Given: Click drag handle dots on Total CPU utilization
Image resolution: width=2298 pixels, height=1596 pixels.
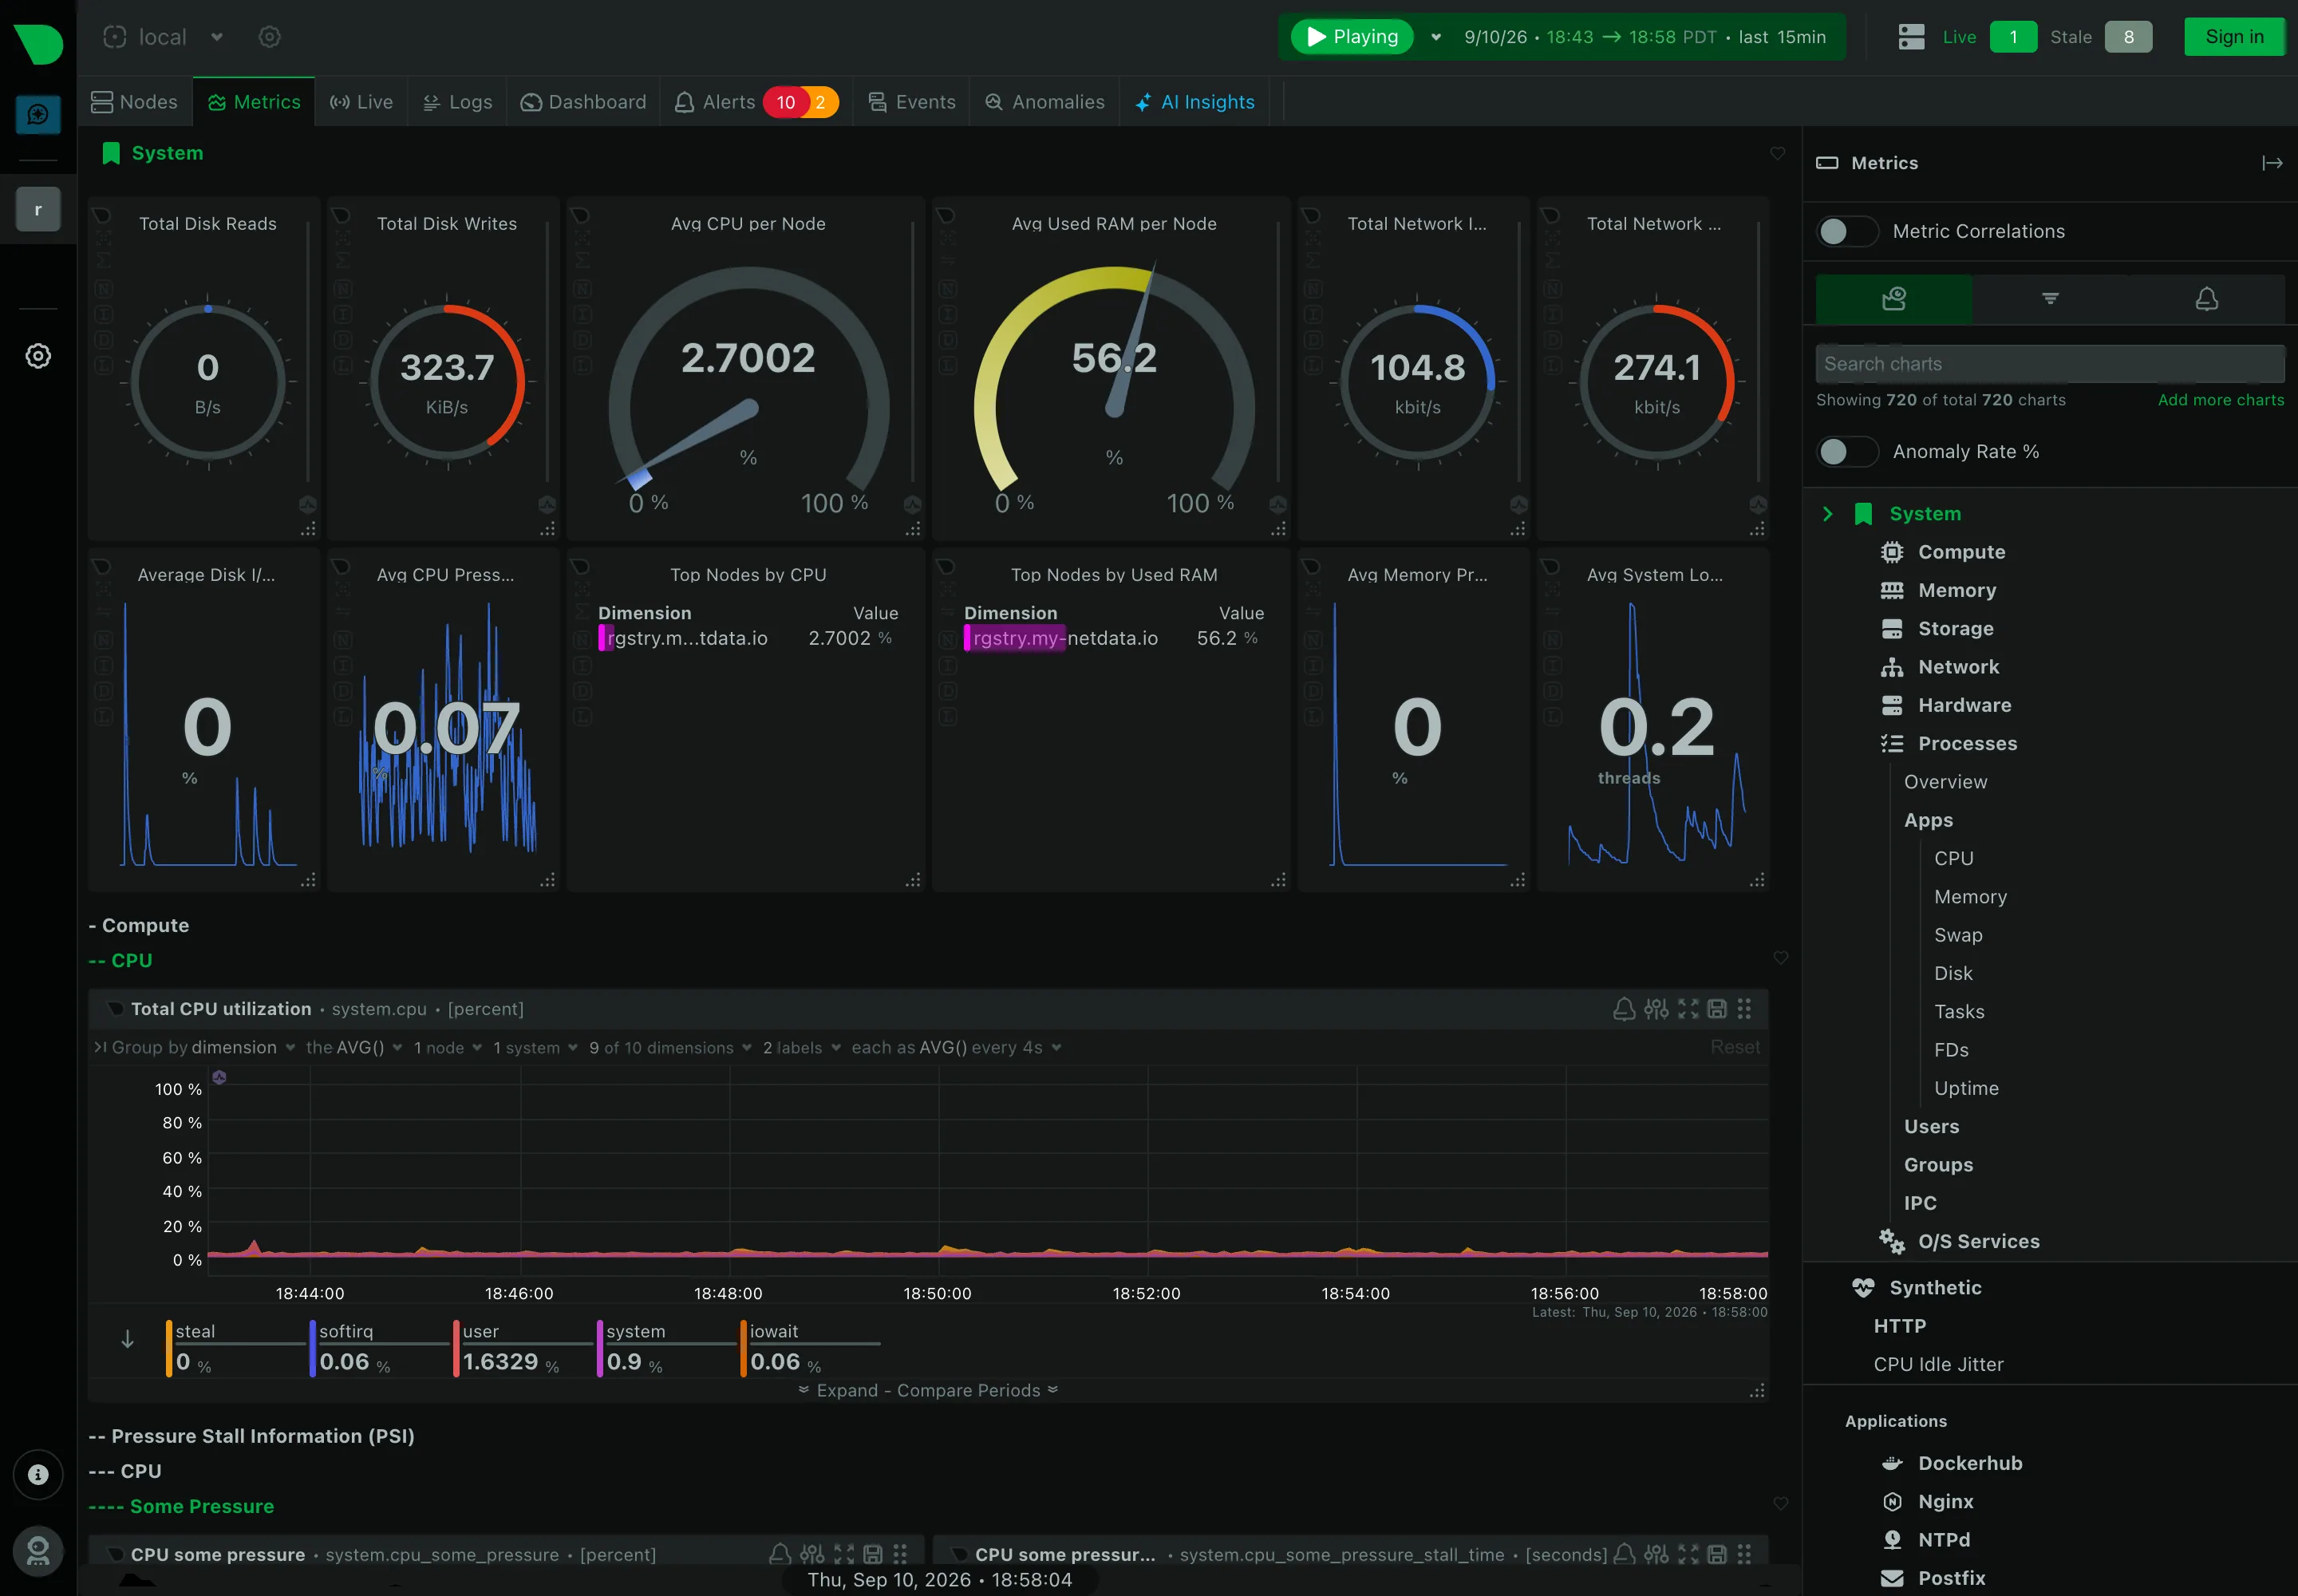Looking at the screenshot, I should click(1744, 1009).
